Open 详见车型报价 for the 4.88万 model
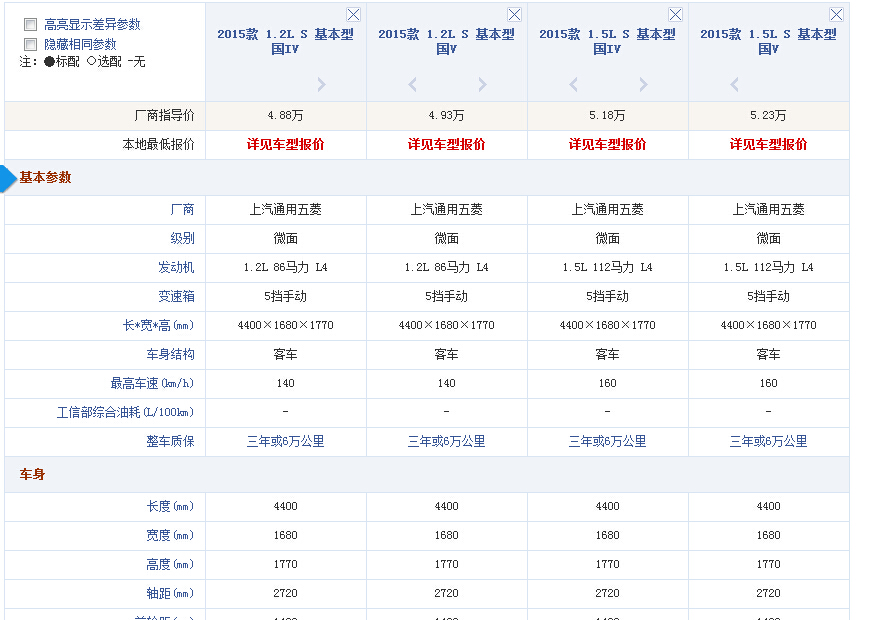This screenshot has height=620, width=871. 285,144
